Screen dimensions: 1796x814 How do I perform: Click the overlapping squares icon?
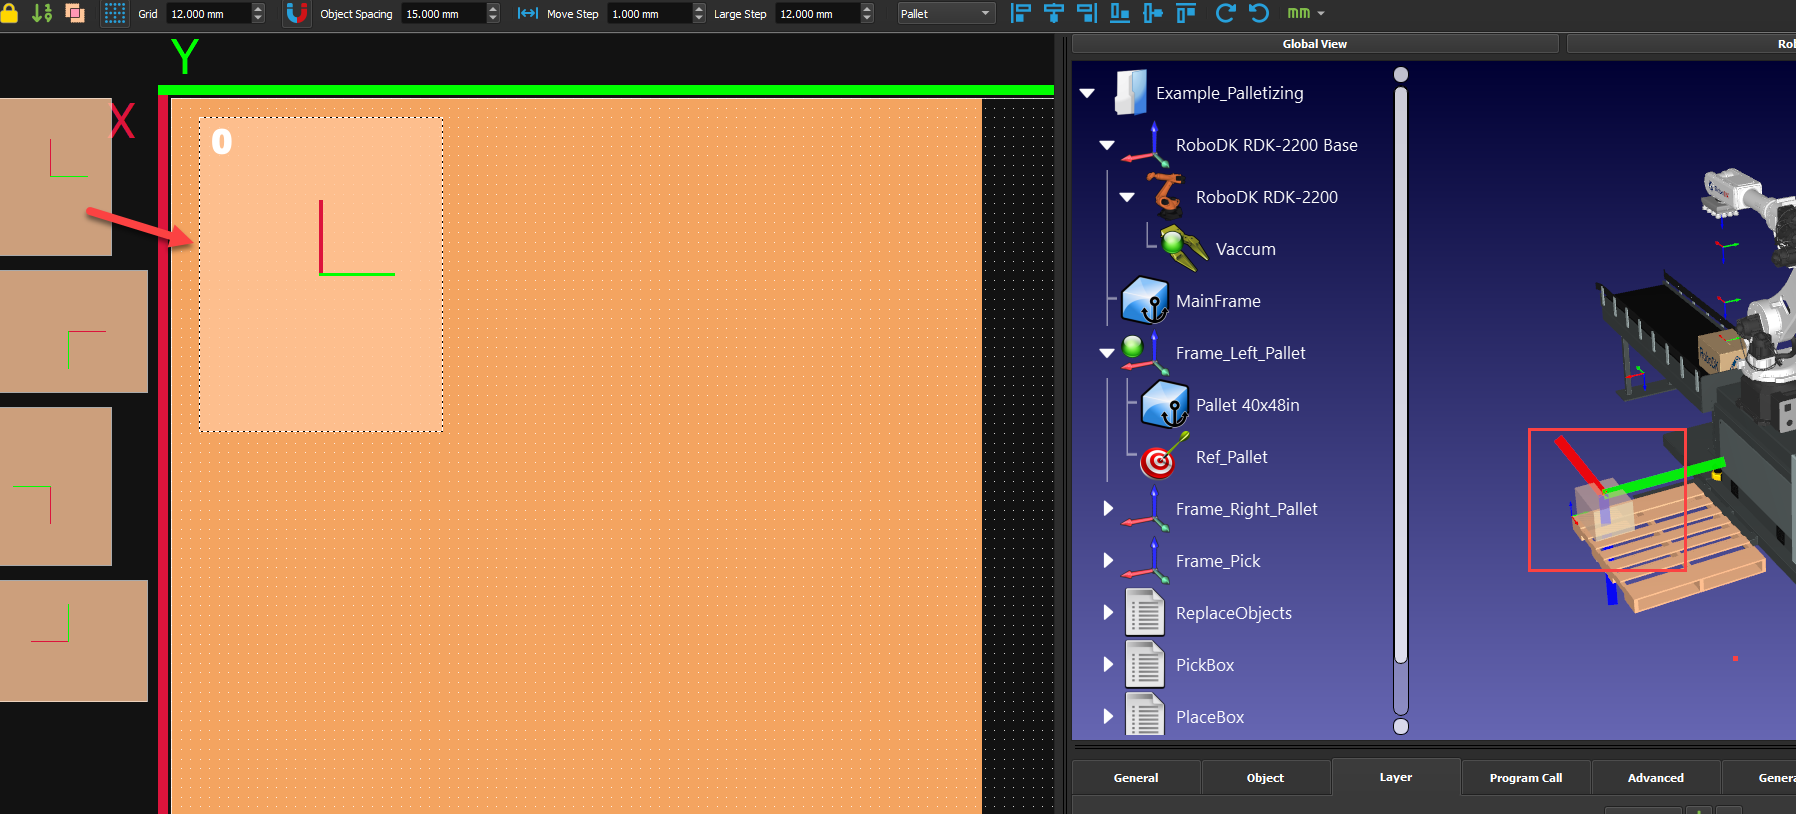75,14
